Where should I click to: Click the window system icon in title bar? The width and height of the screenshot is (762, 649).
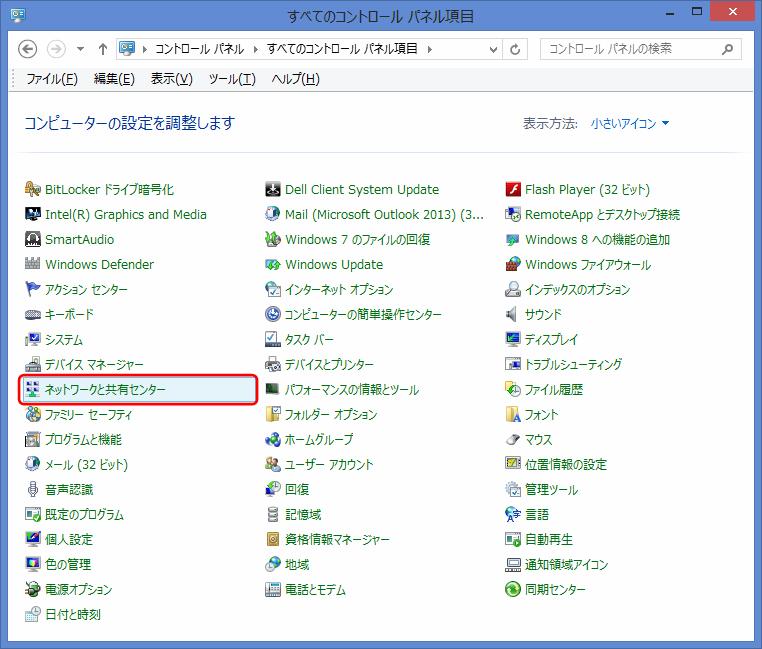click(x=17, y=15)
